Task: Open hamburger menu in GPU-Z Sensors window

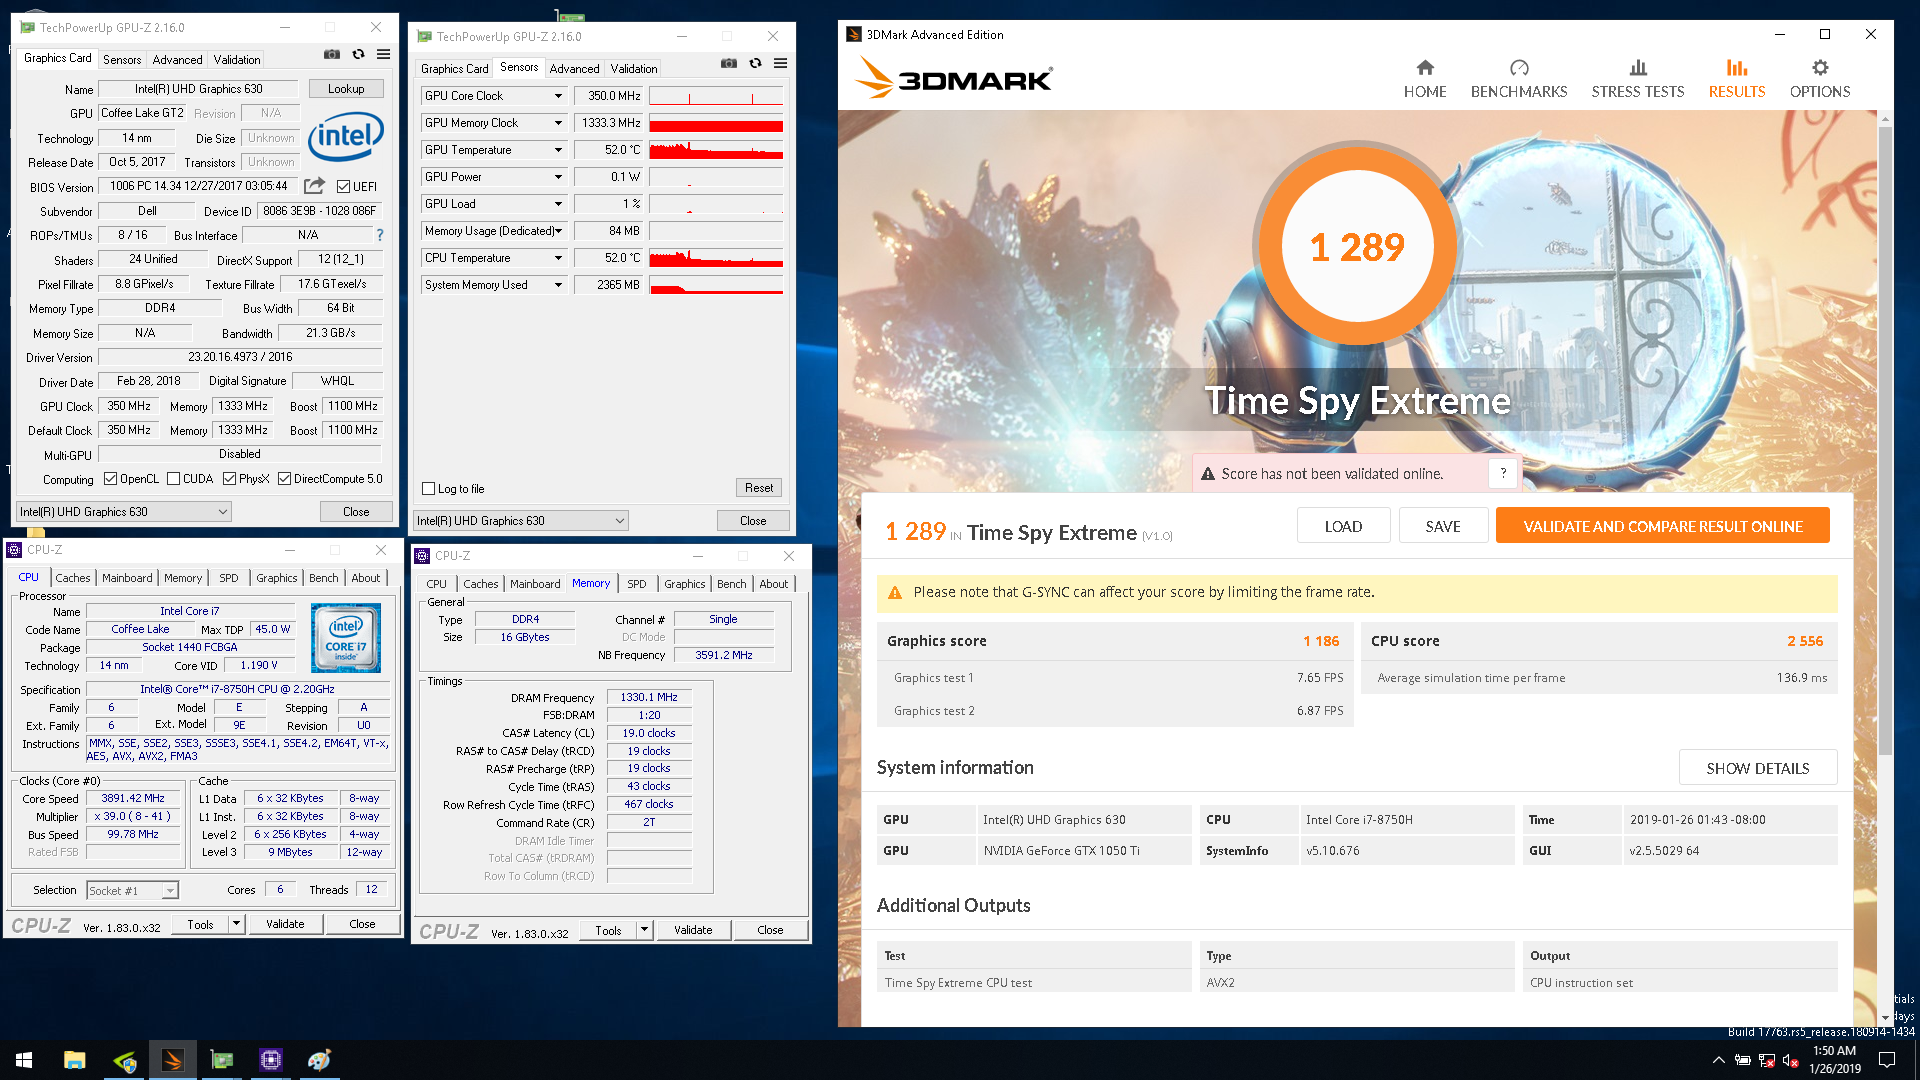Action: coord(780,63)
